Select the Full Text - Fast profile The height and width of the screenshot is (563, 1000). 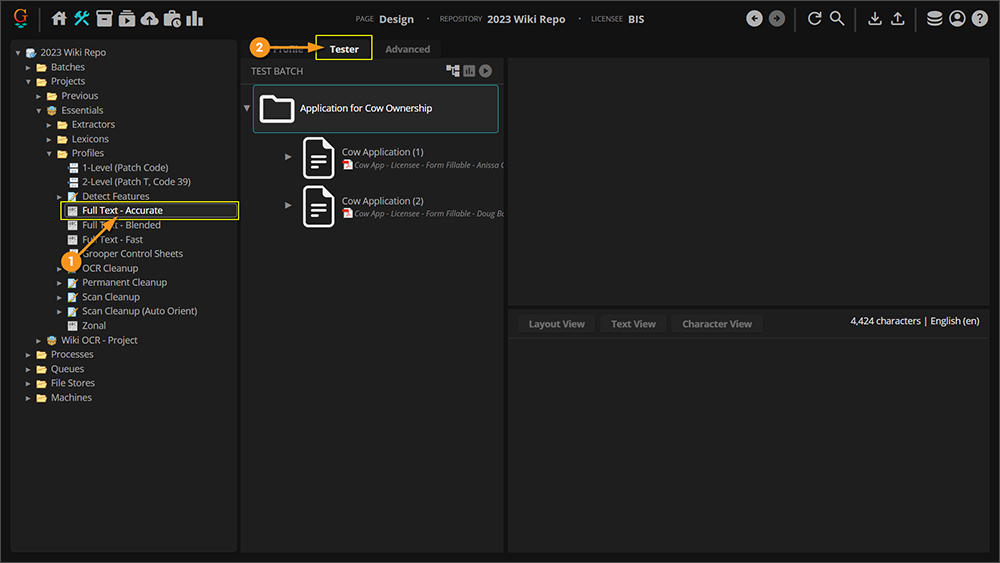112,240
